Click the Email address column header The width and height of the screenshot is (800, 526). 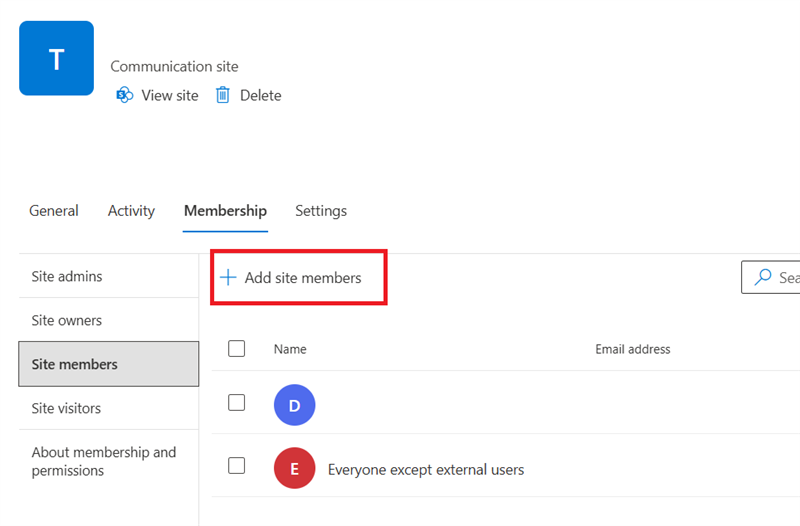point(633,349)
